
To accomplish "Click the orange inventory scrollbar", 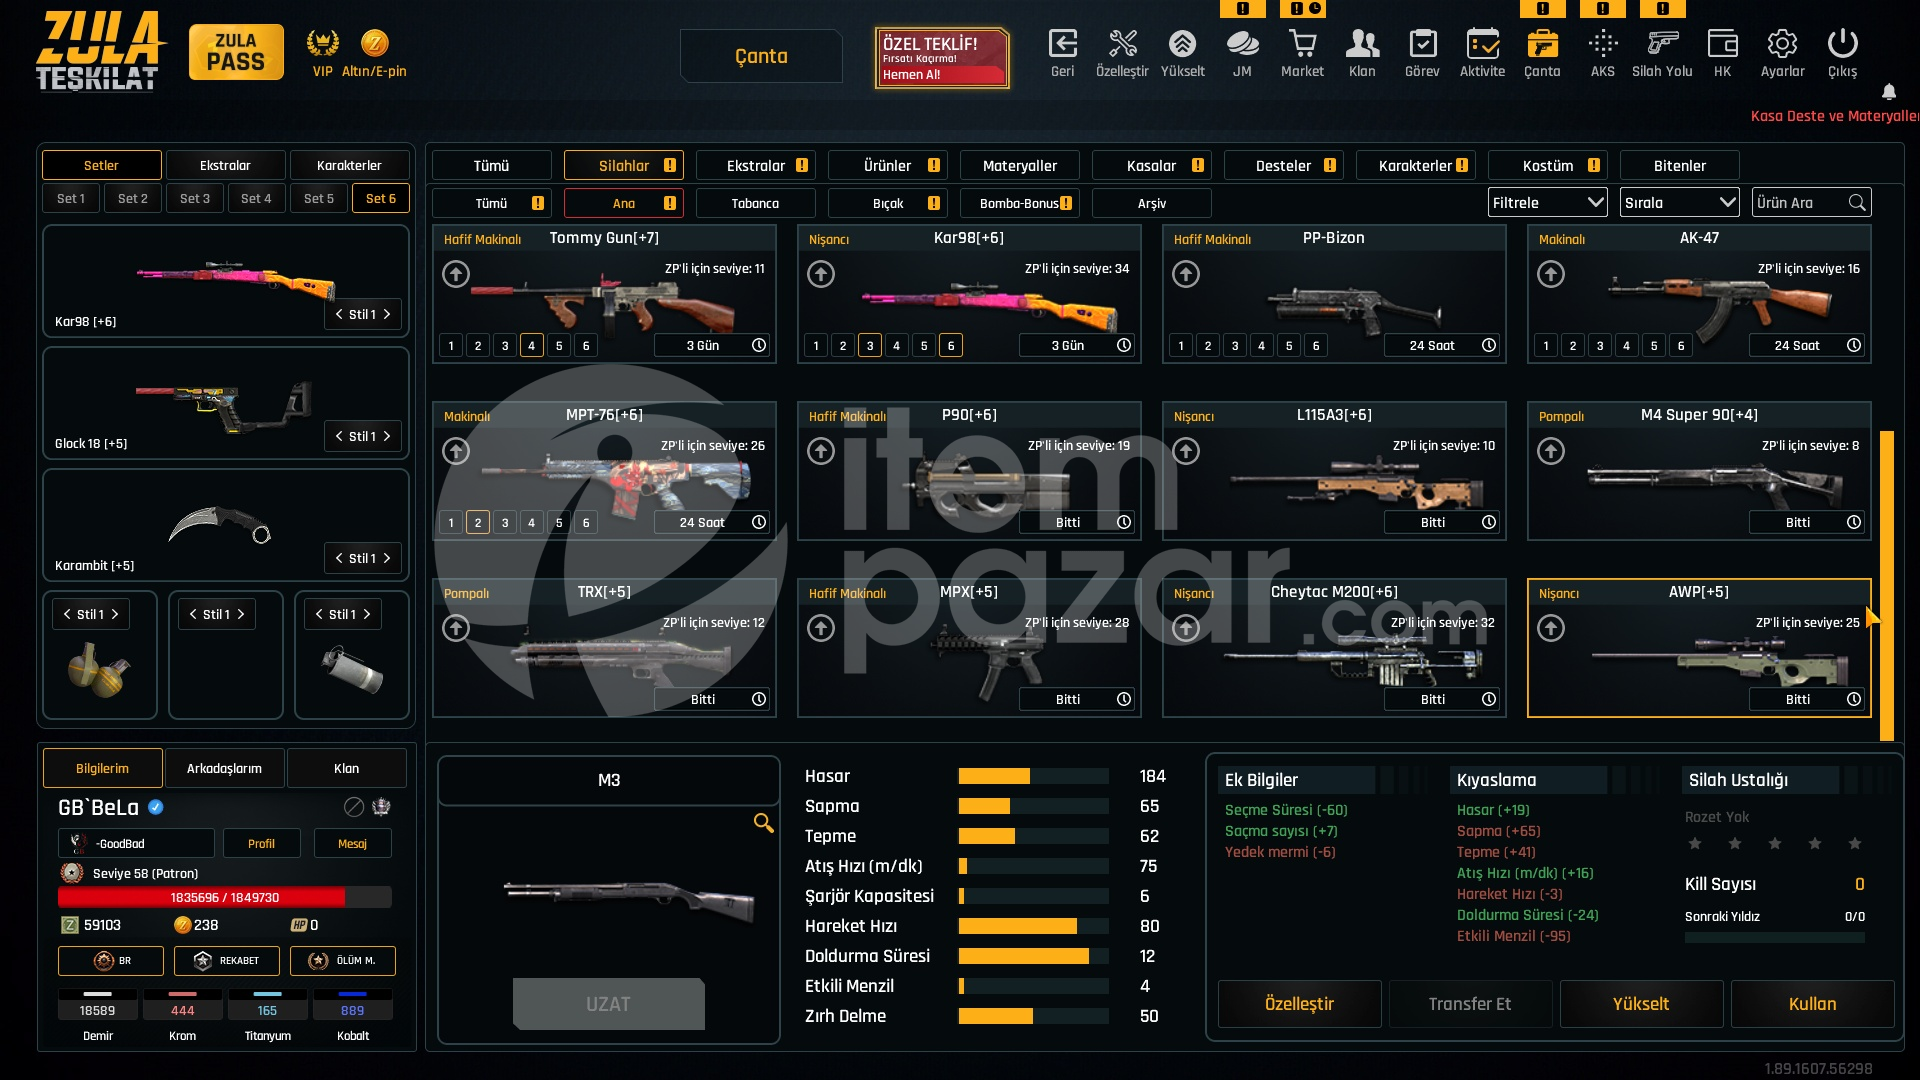I will 1886,585.
